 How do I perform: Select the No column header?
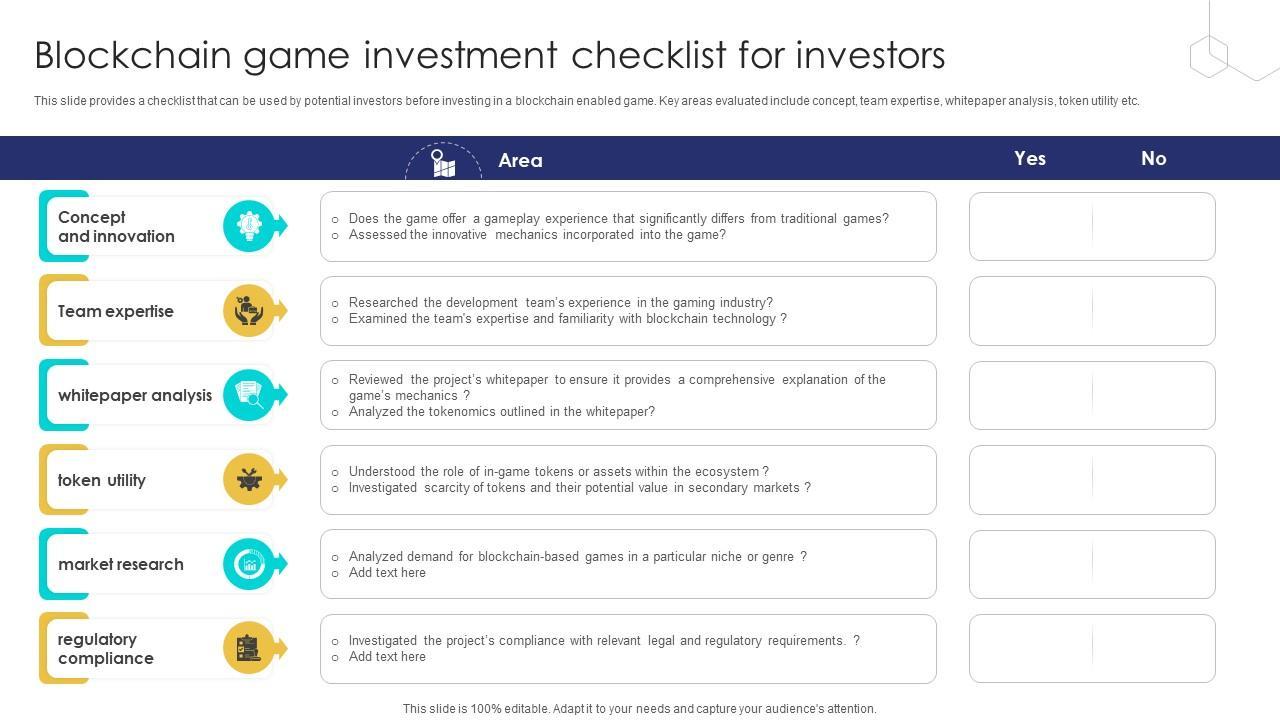[1154, 158]
